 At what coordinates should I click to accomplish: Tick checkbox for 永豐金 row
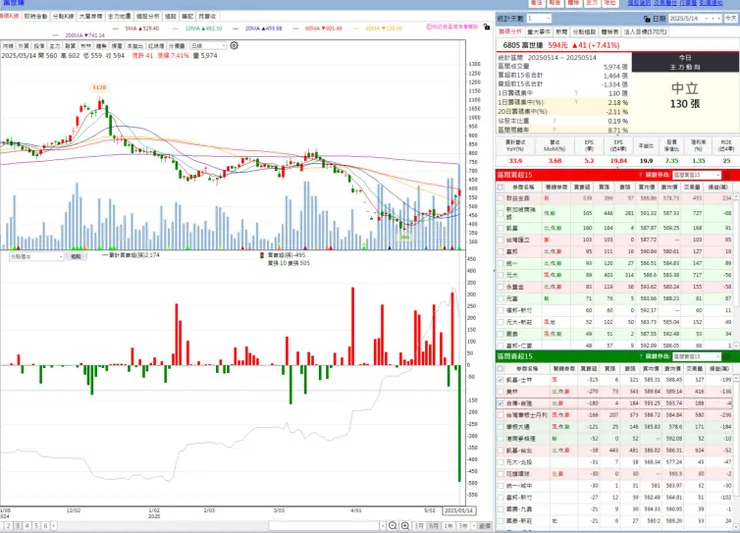click(500, 287)
